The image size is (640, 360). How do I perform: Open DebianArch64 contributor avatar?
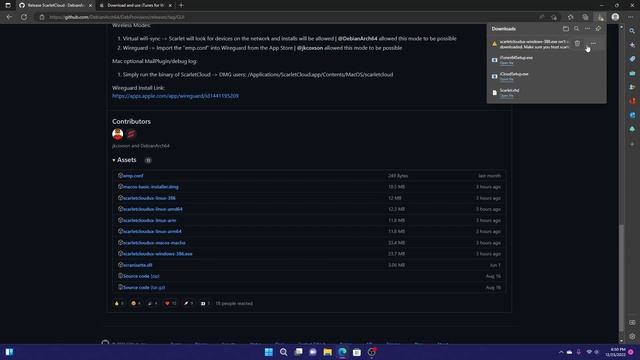point(131,134)
